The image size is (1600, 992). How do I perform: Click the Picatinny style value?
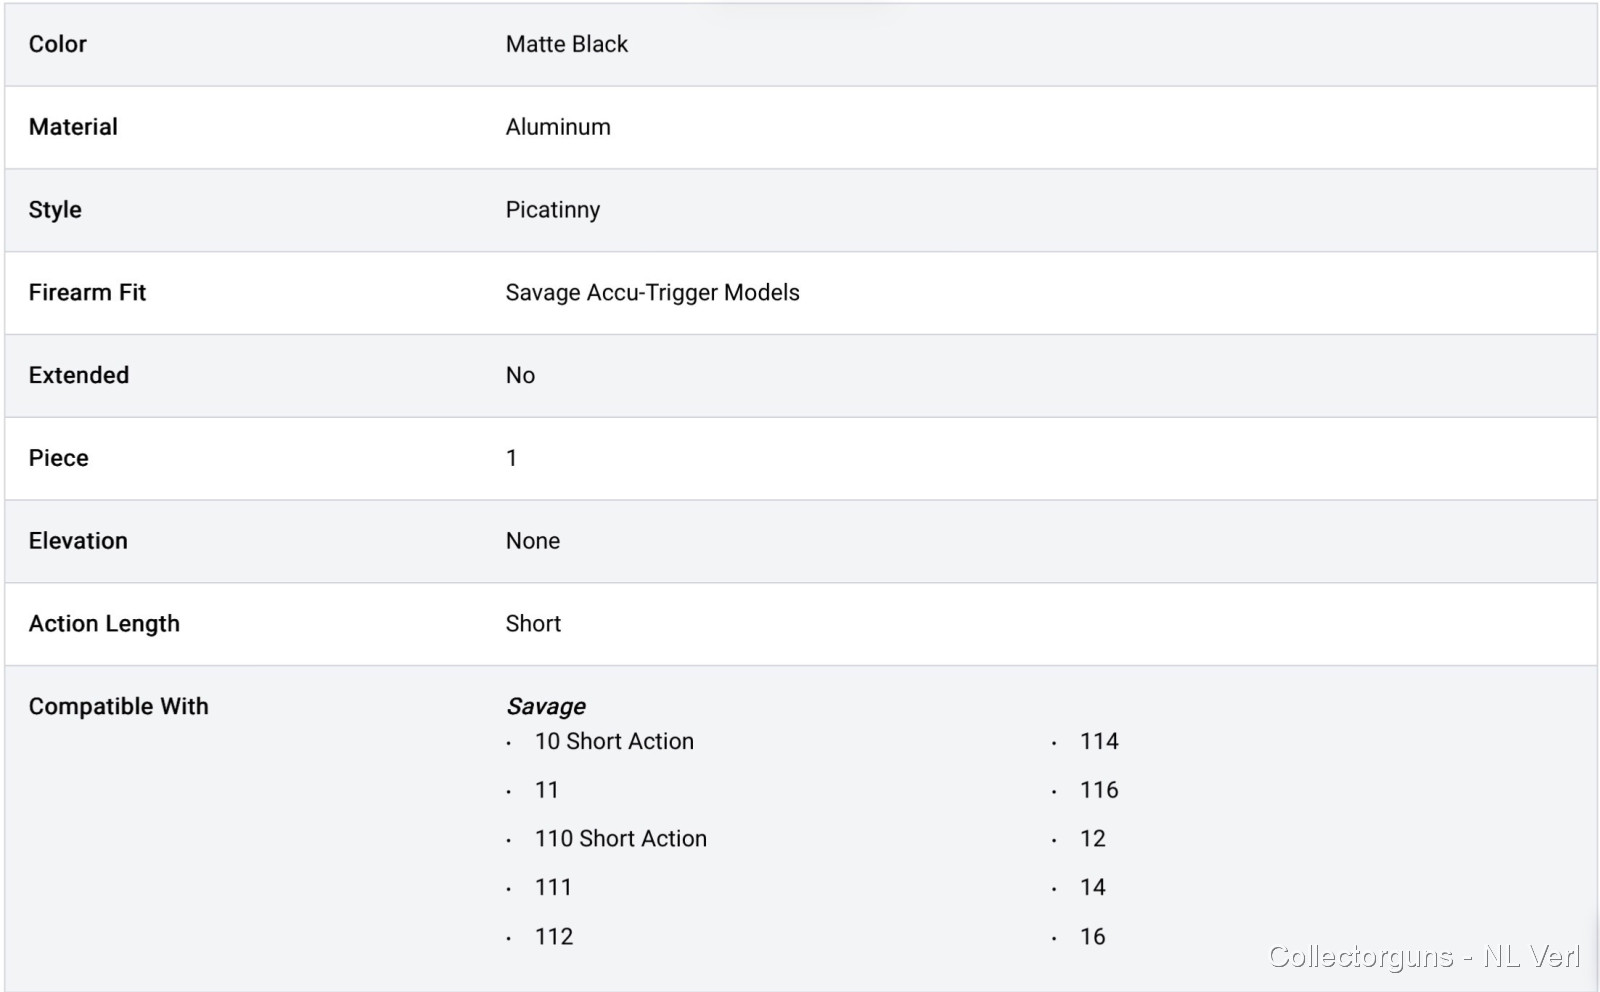point(553,210)
